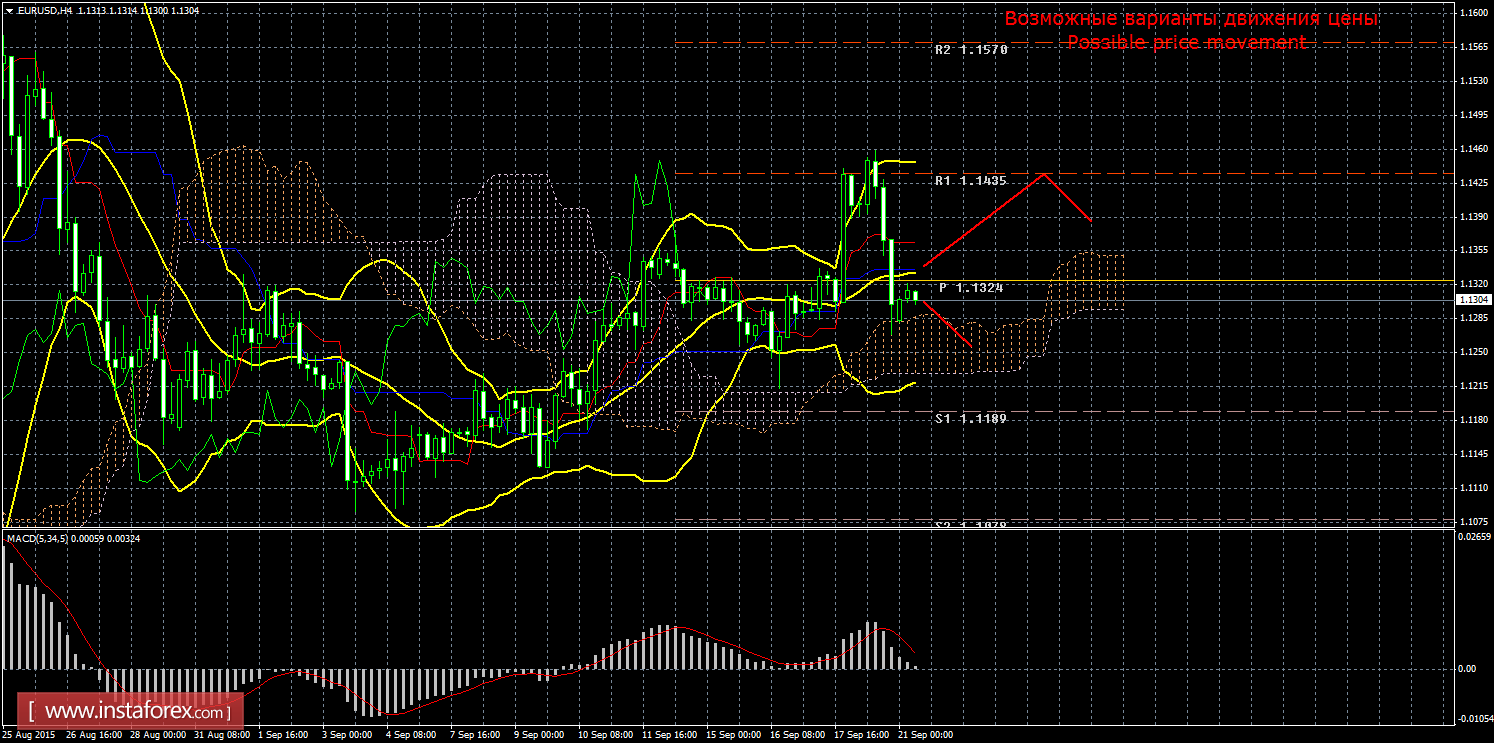Click the 1.1110 price scale value

pyautogui.click(x=1473, y=487)
